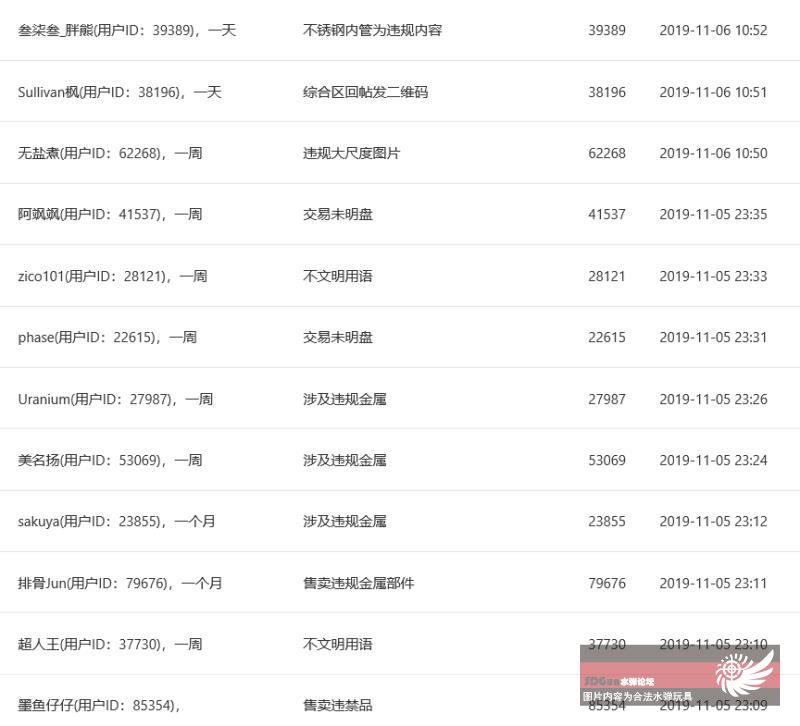Click the user entry 无盐煮
Viewport: 800px width, 726px height.
pyautogui.click(x=110, y=153)
